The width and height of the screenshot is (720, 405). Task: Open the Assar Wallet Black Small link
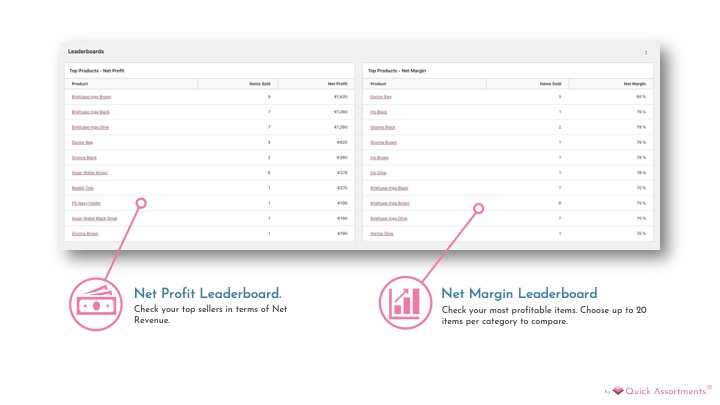(x=95, y=218)
